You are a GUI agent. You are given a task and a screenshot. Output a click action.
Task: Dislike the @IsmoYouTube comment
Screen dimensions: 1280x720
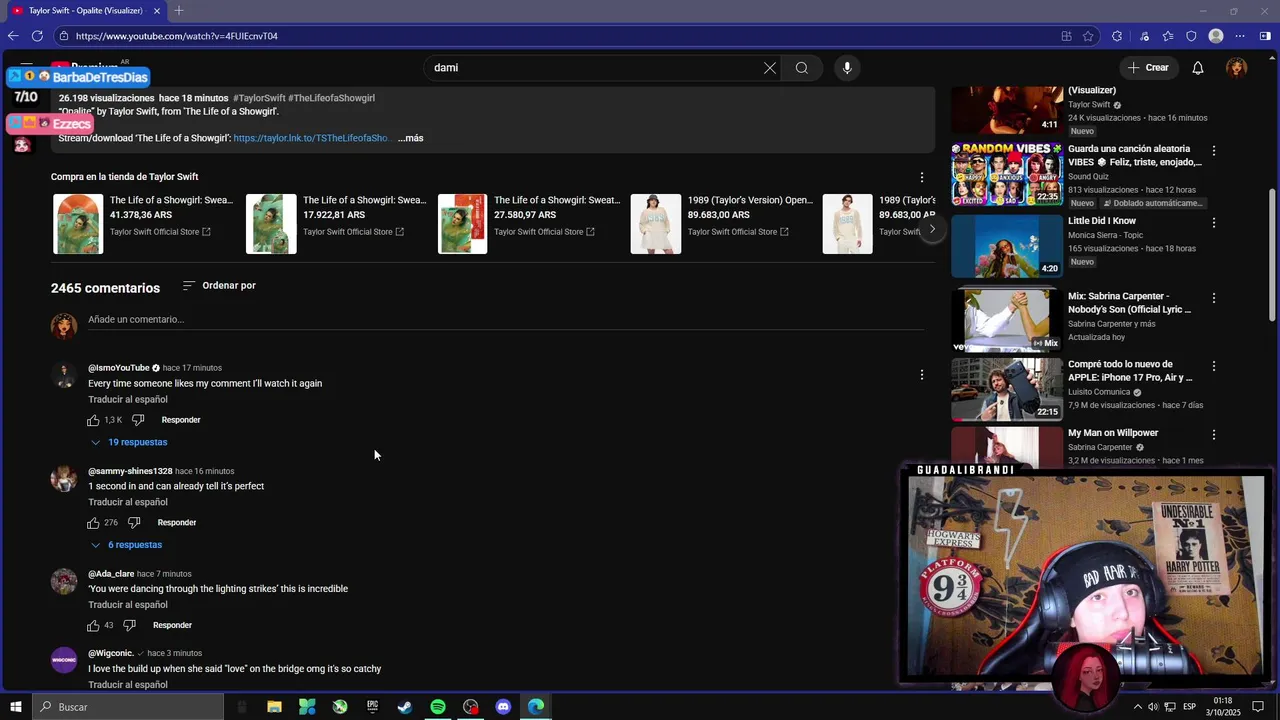[138, 420]
